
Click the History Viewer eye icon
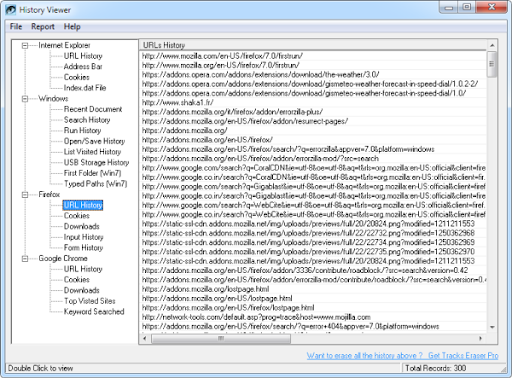[x=11, y=10]
